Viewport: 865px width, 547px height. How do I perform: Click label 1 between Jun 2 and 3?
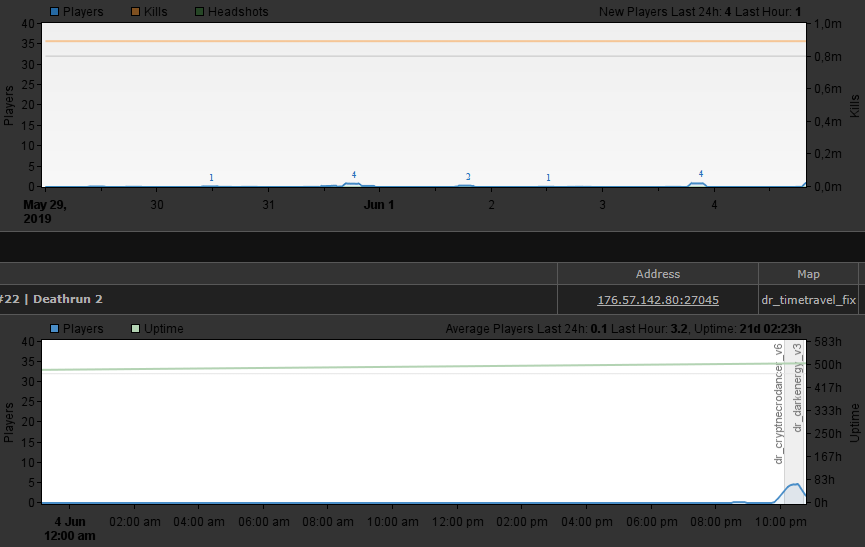(548, 177)
